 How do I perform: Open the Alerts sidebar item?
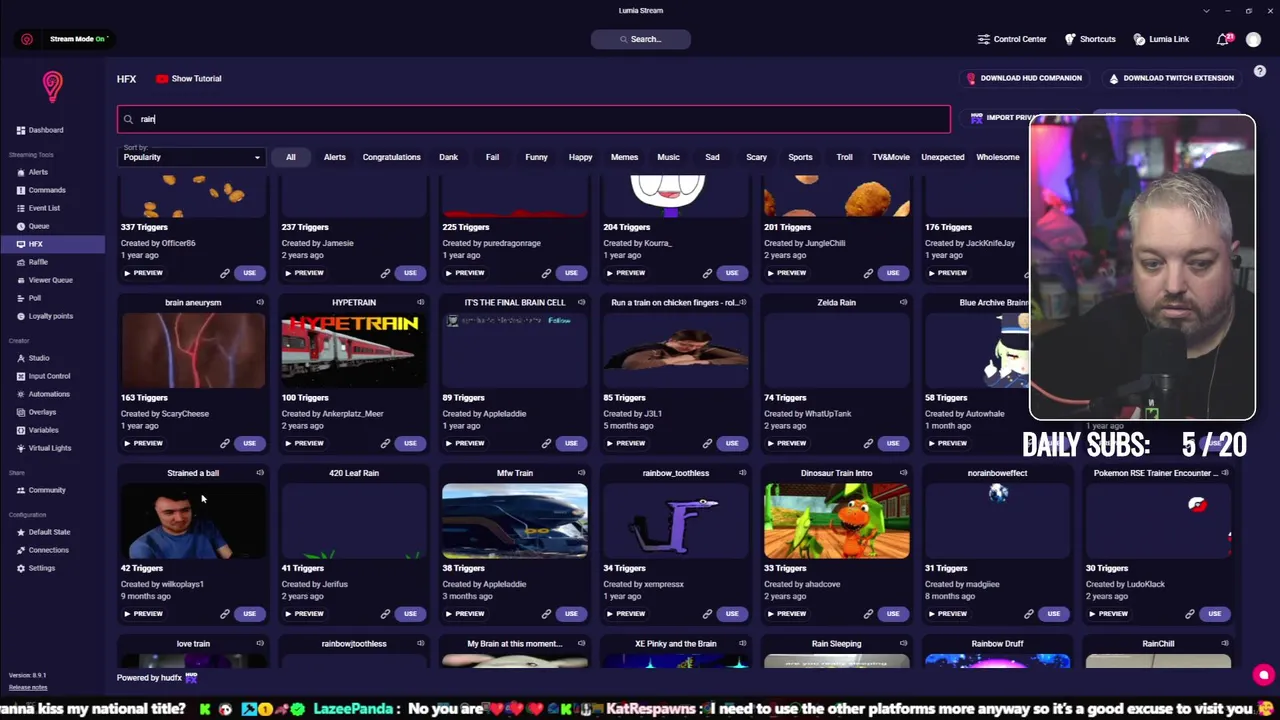[x=32, y=172]
